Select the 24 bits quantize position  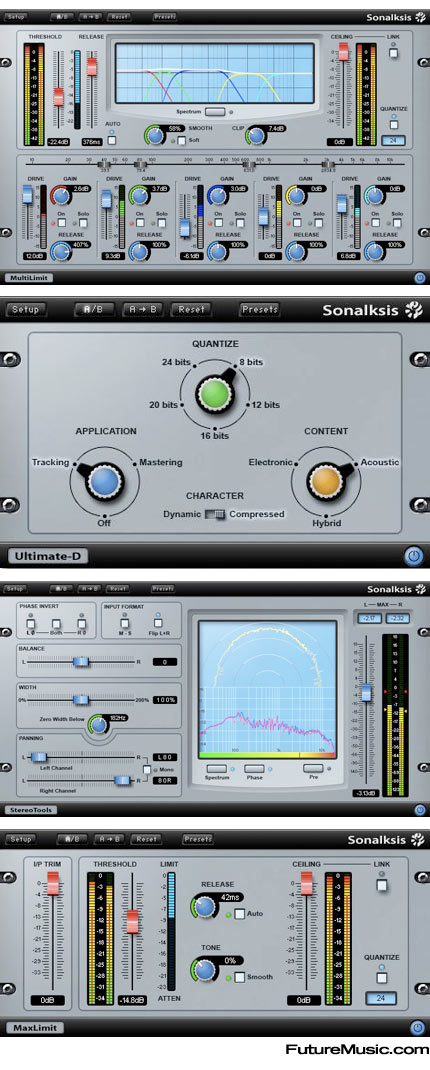(x=175, y=362)
